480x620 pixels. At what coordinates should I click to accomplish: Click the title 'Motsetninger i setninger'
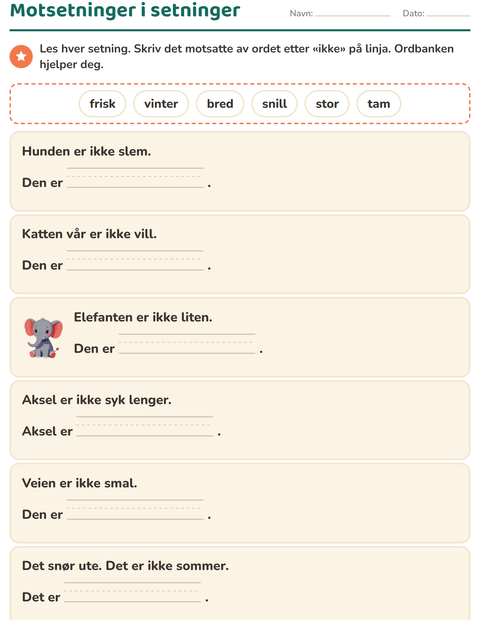[125, 10]
